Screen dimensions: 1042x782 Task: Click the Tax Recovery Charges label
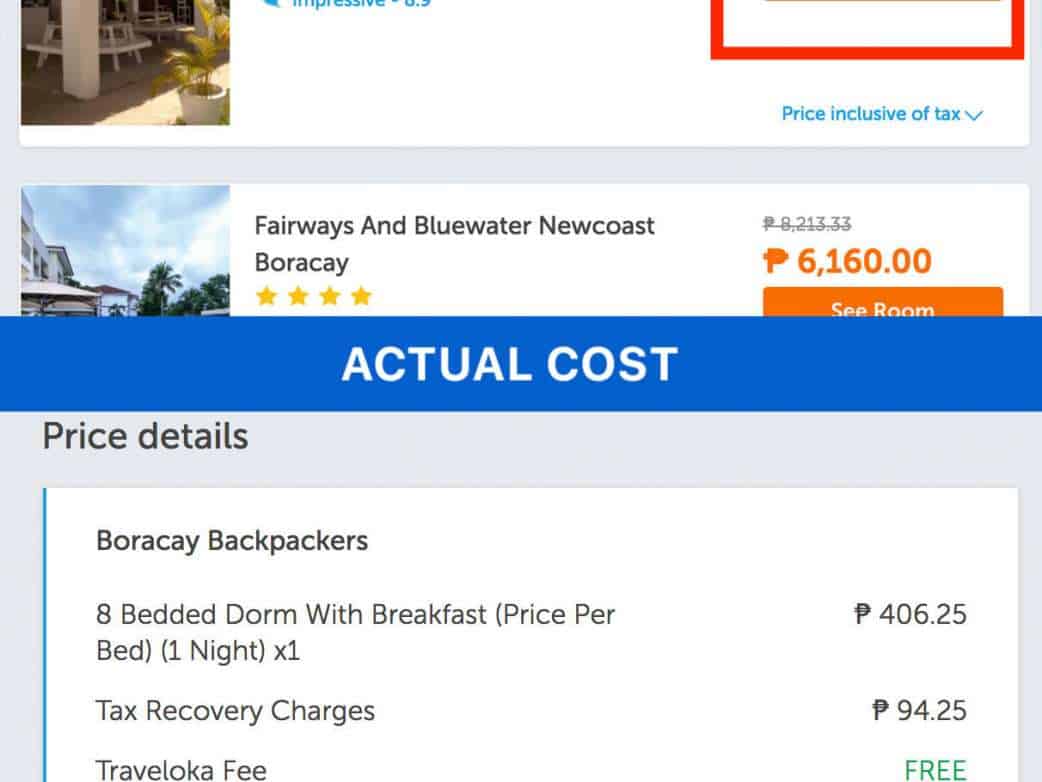(x=235, y=711)
